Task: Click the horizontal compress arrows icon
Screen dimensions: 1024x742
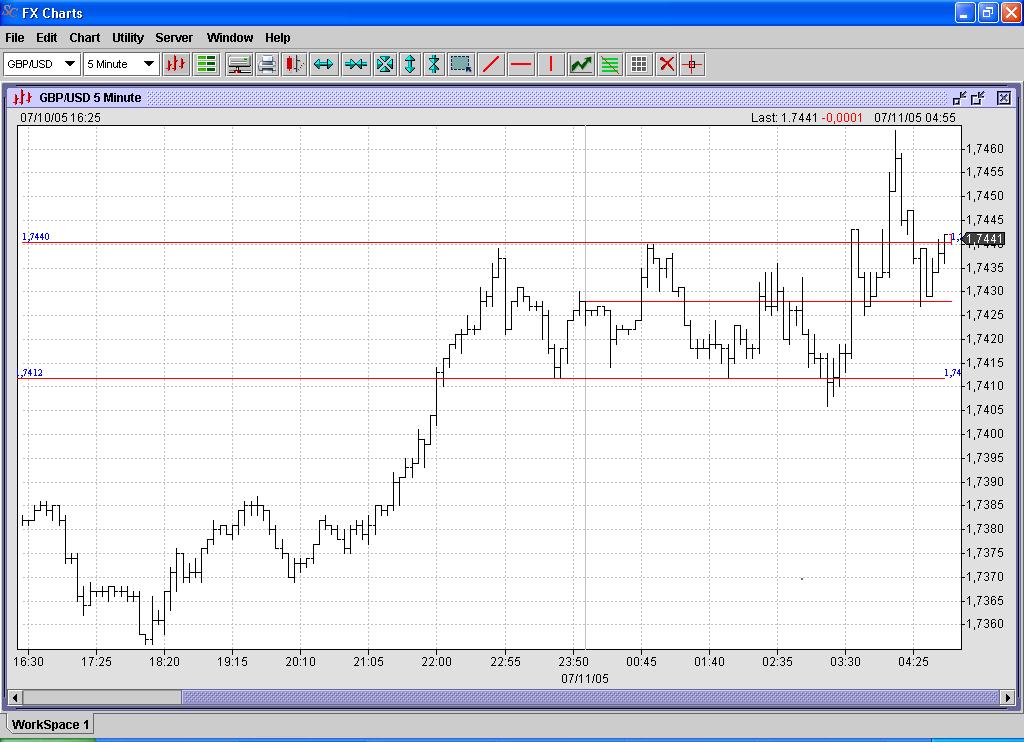Action: click(x=355, y=64)
